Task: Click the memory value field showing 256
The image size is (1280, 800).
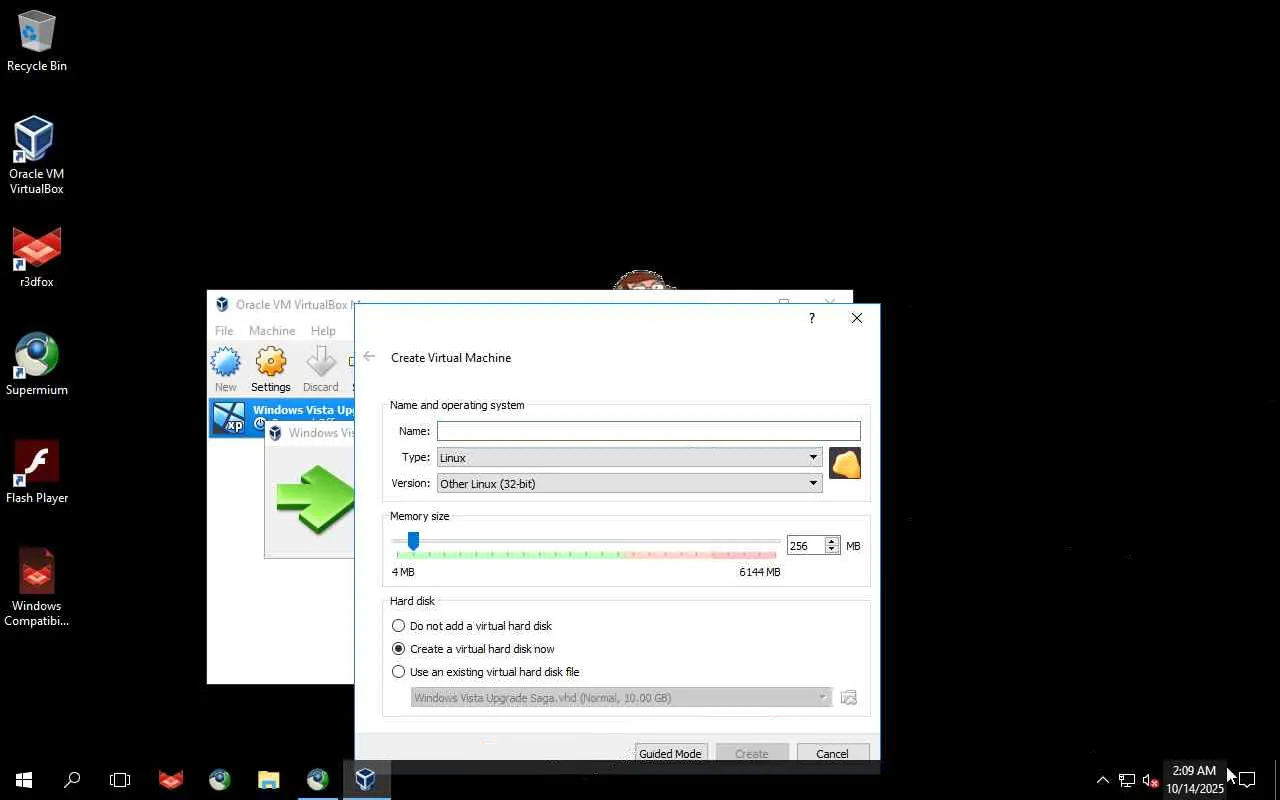Action: pos(805,545)
